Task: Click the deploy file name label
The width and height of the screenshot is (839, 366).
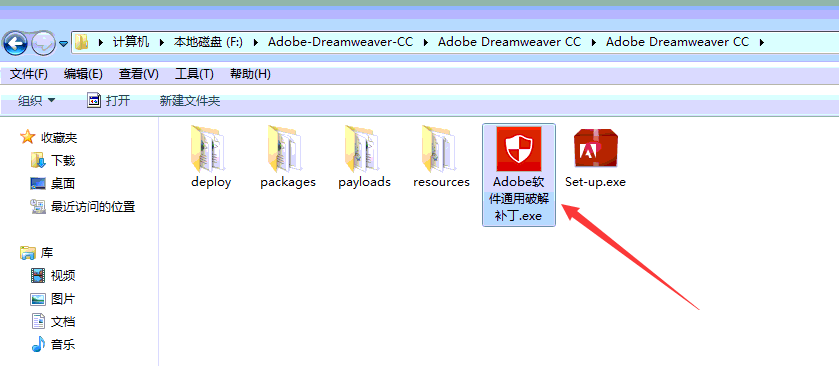Action: pos(211,182)
